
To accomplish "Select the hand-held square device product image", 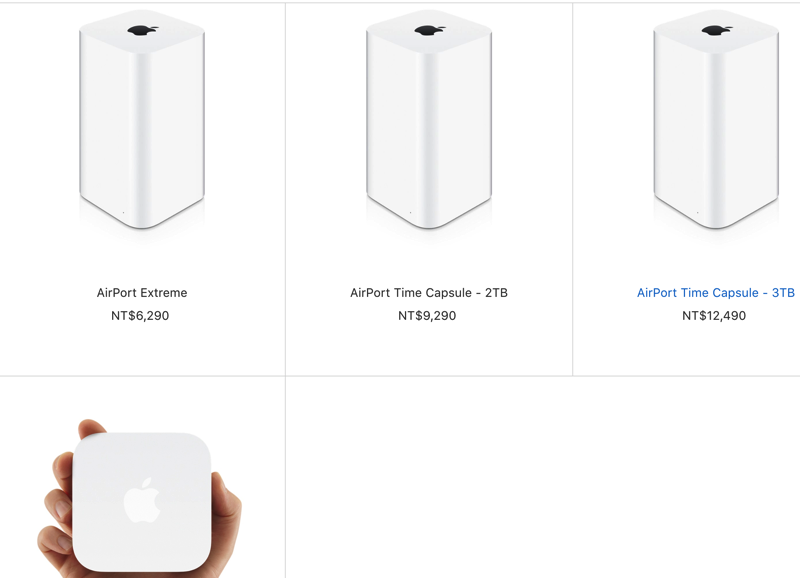I will click(139, 498).
